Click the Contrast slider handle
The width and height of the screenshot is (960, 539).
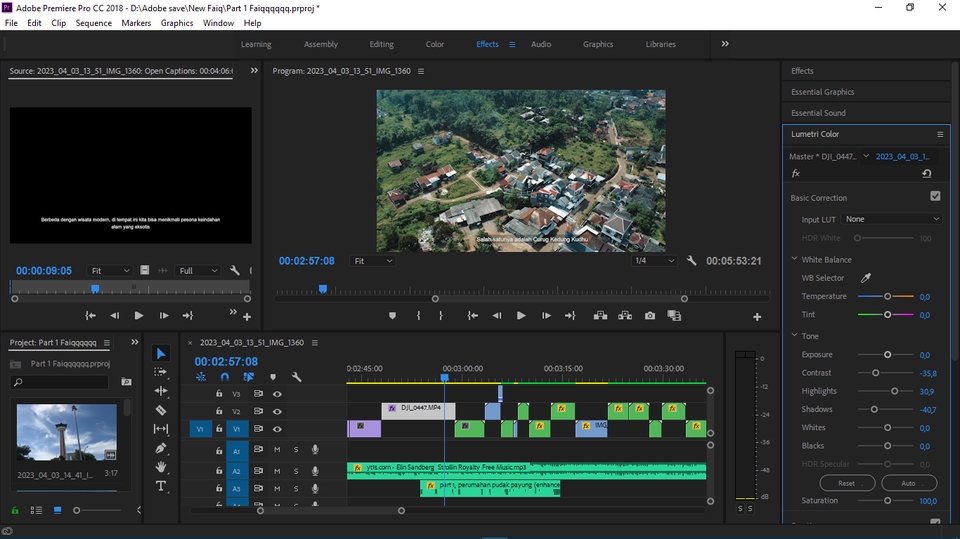pyautogui.click(x=876, y=373)
